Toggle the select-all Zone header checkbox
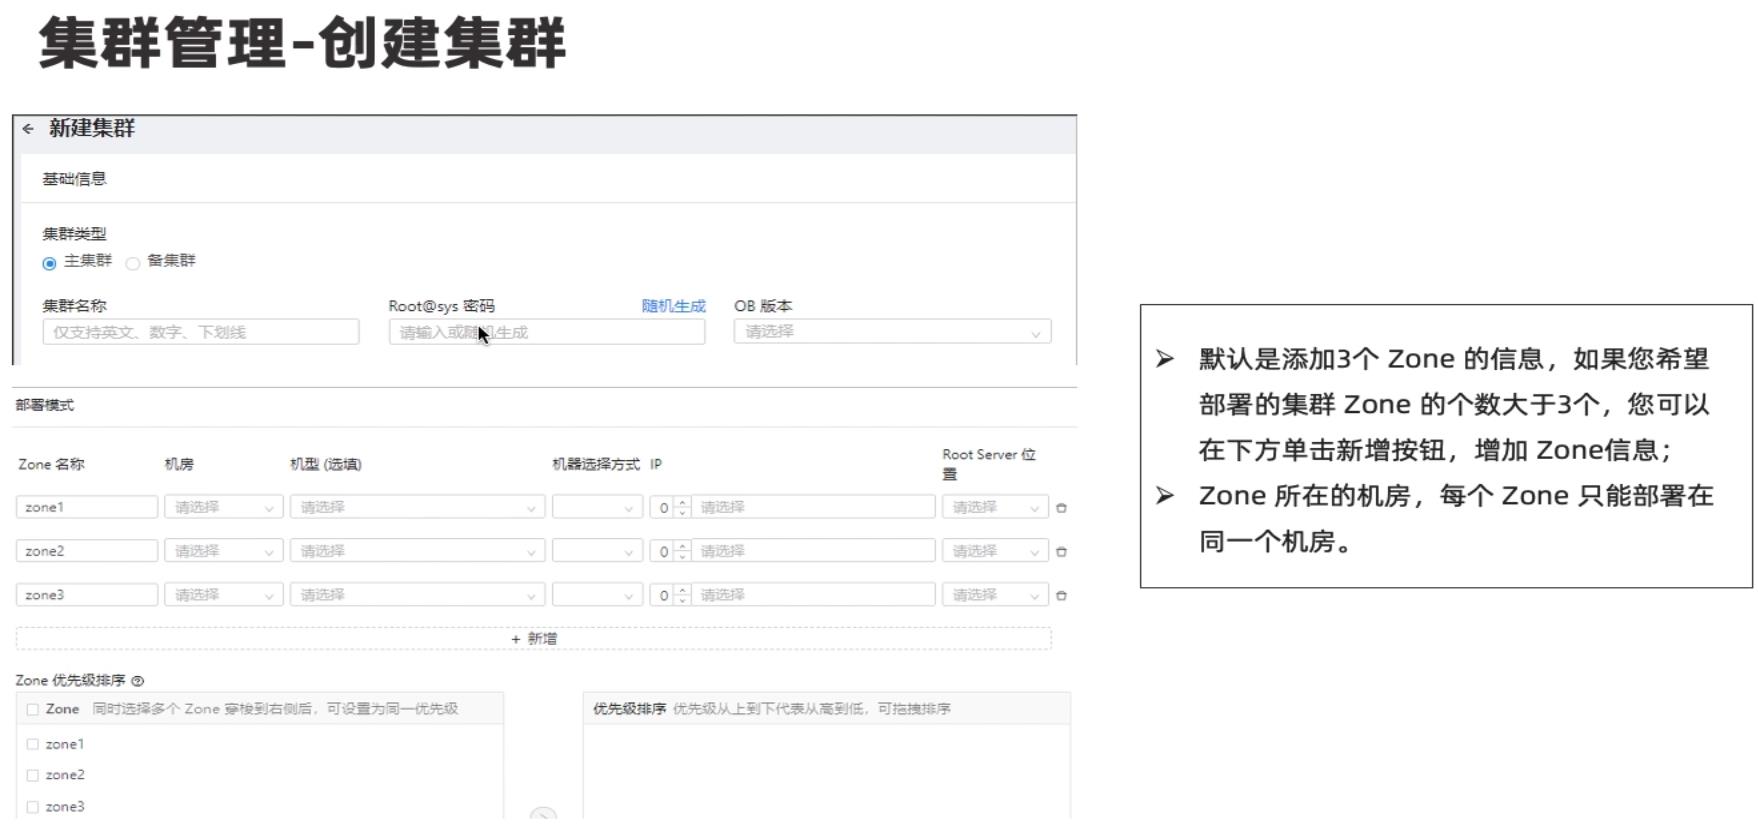Viewport: 1758px width, 829px height. [33, 709]
